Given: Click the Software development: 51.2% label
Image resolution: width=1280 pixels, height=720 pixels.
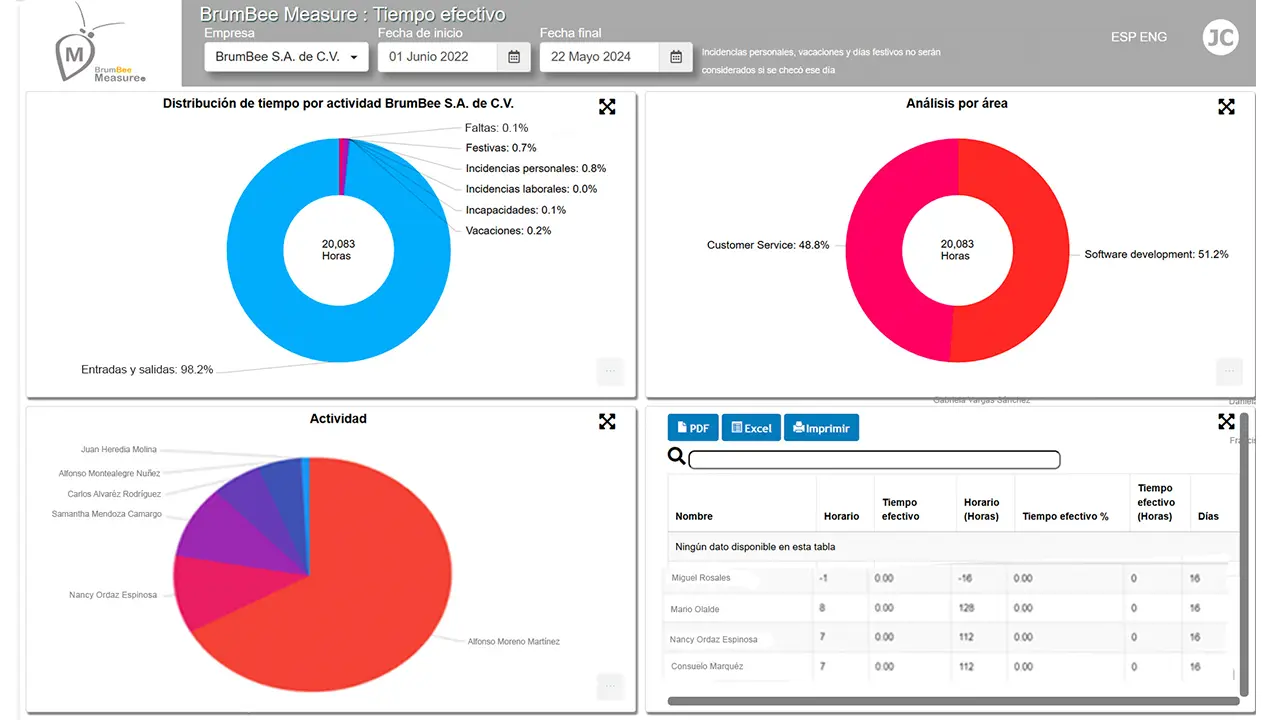Looking at the screenshot, I should coord(1157,255).
